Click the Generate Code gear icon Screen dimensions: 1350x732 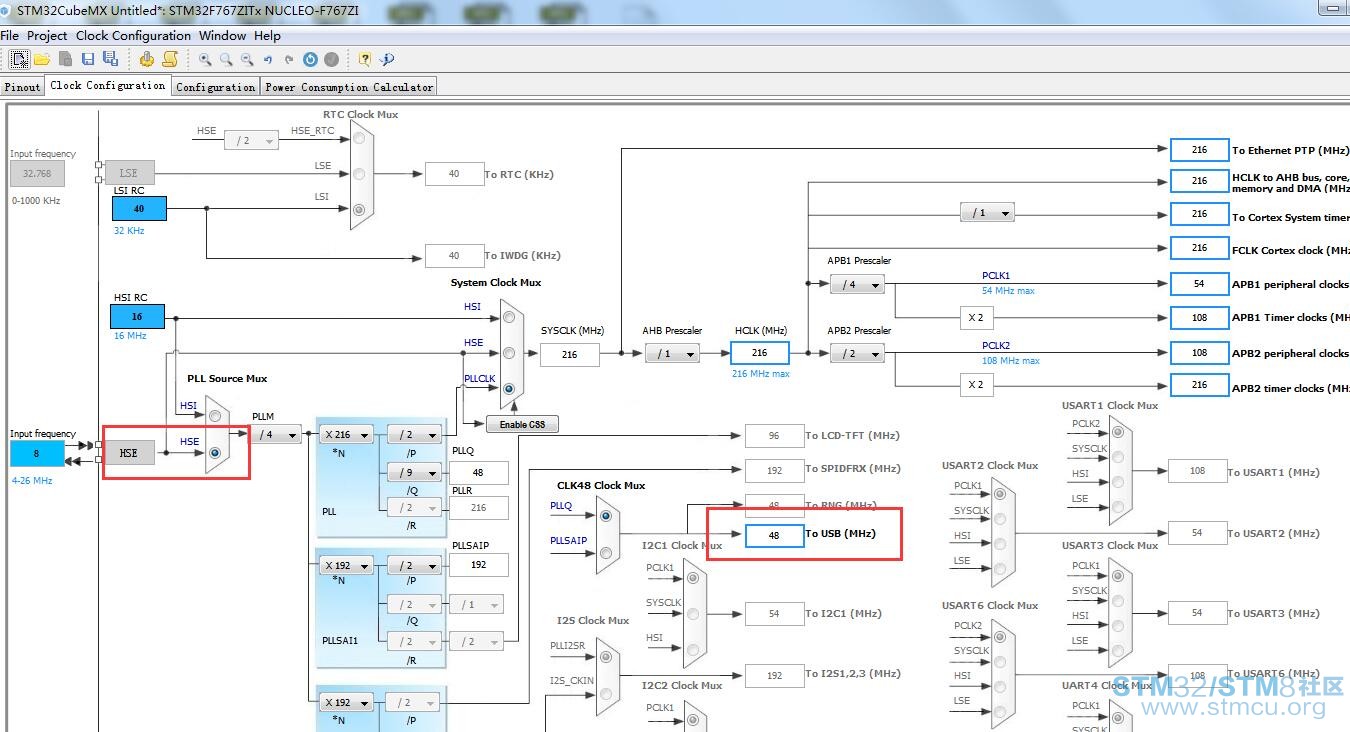coord(147,59)
